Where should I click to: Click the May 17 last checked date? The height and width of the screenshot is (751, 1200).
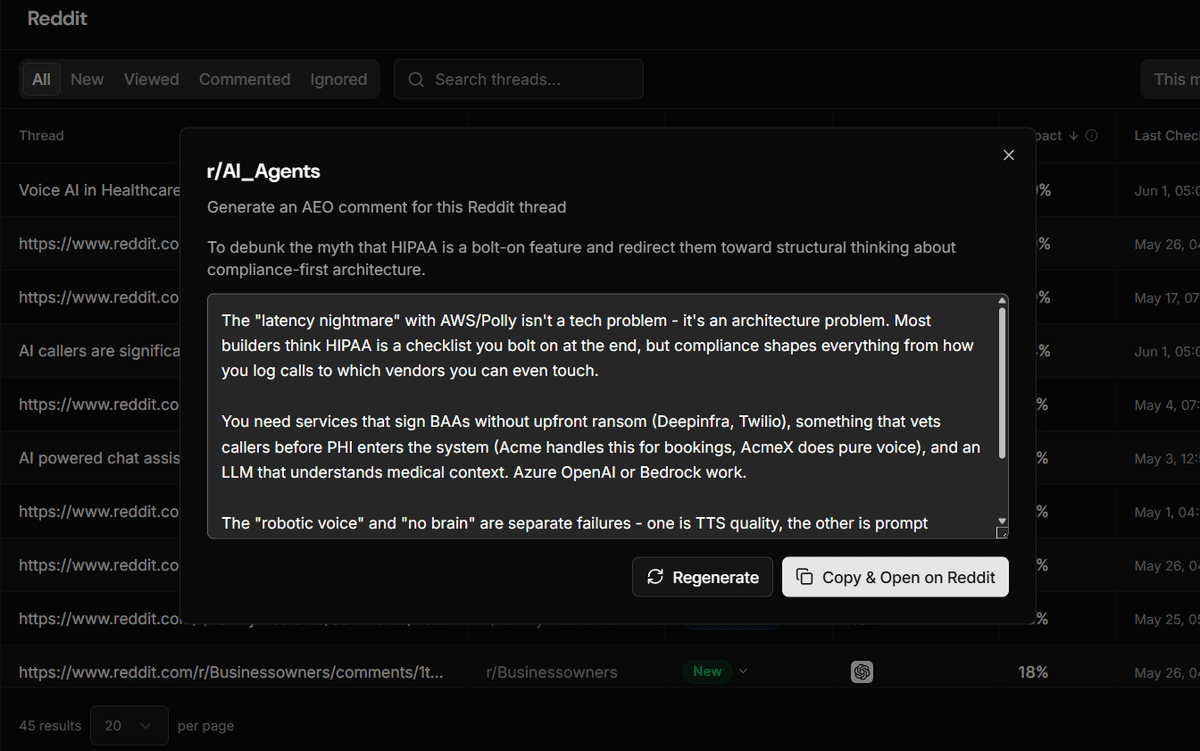[1167, 298]
